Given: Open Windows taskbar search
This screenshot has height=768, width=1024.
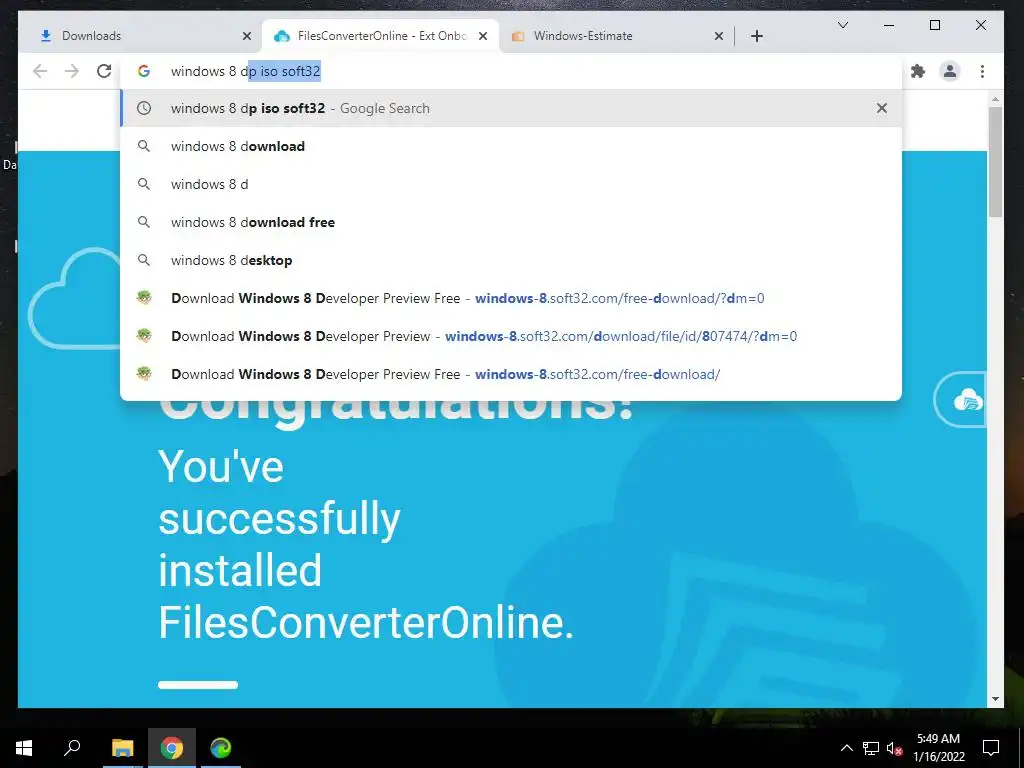Looking at the screenshot, I should tap(72, 748).
